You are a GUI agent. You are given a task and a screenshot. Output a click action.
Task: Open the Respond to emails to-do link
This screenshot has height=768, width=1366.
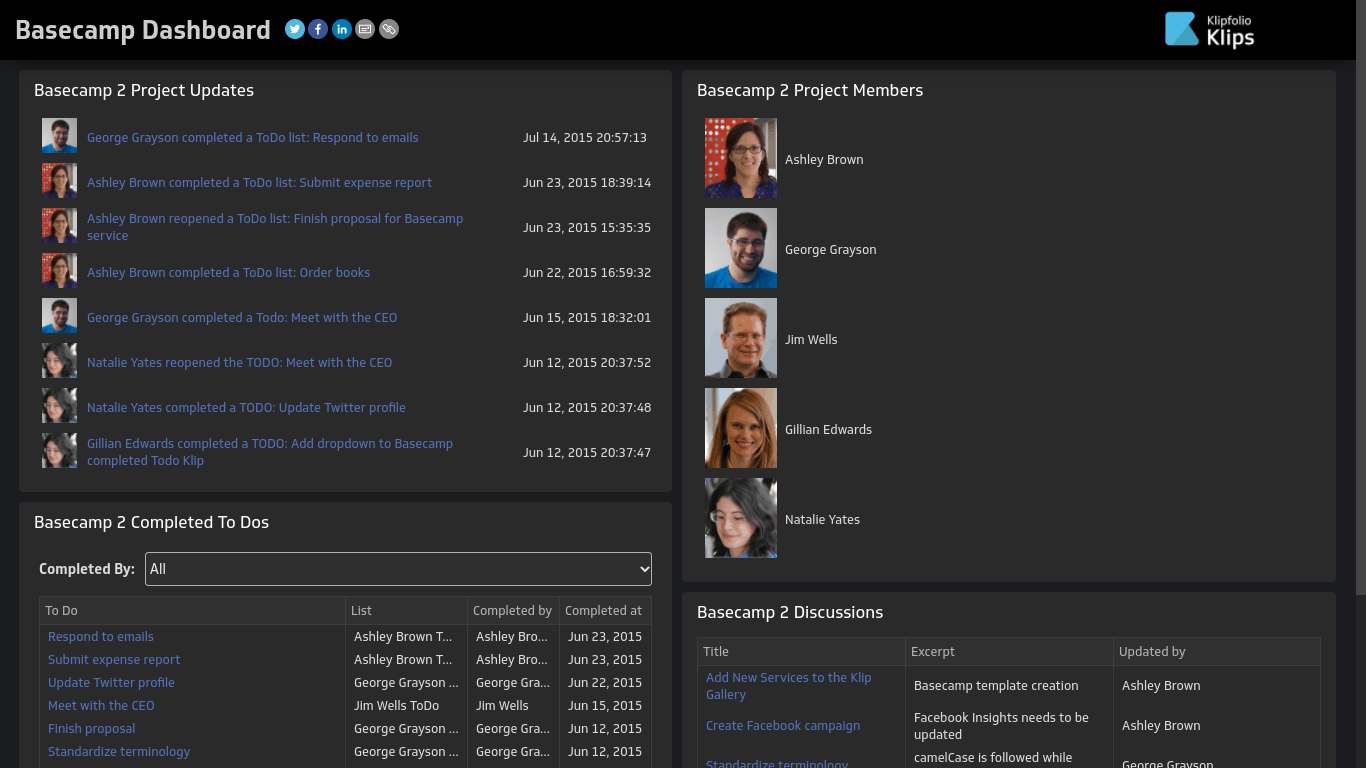(x=101, y=637)
